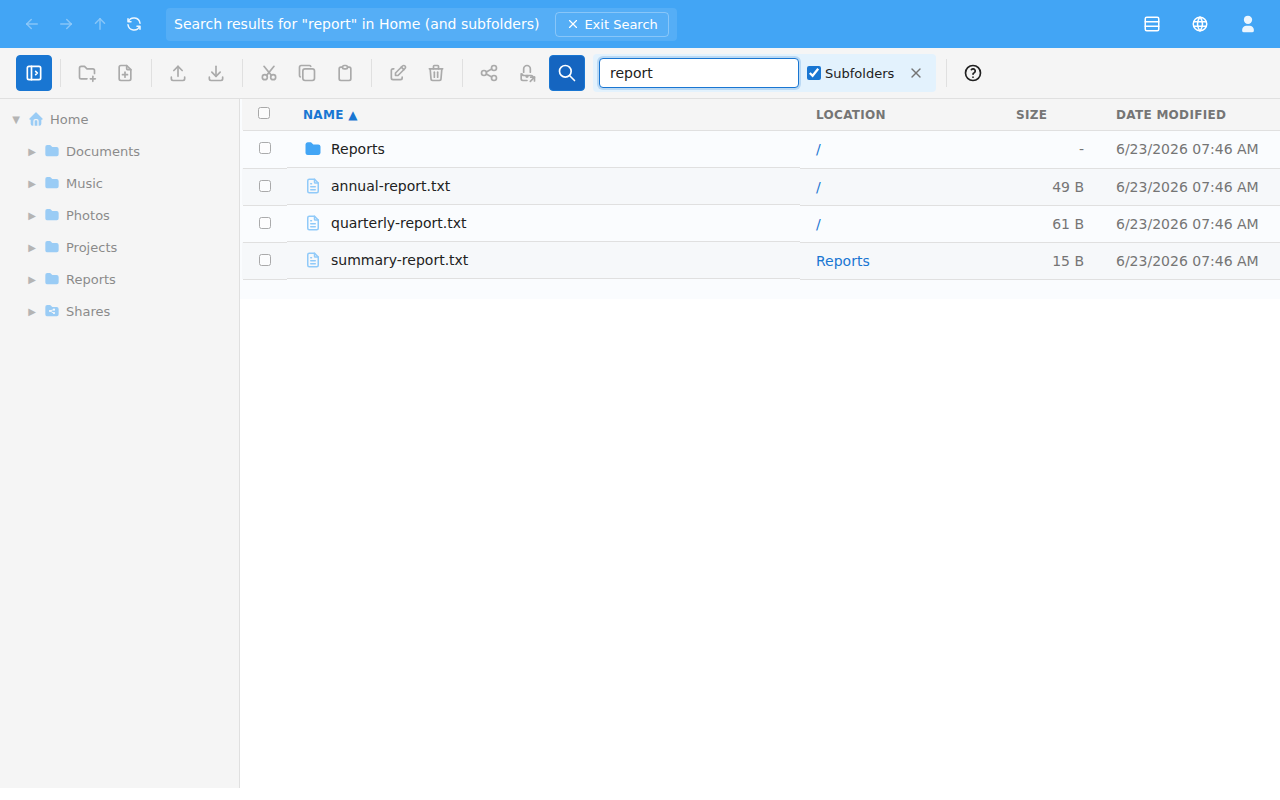Select Music folder in the sidebar

pos(84,184)
